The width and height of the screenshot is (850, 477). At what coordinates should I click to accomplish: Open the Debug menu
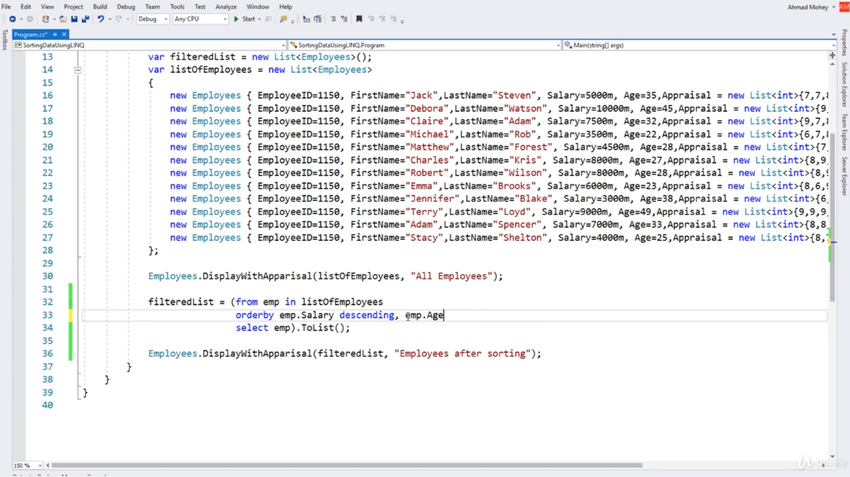pos(126,7)
